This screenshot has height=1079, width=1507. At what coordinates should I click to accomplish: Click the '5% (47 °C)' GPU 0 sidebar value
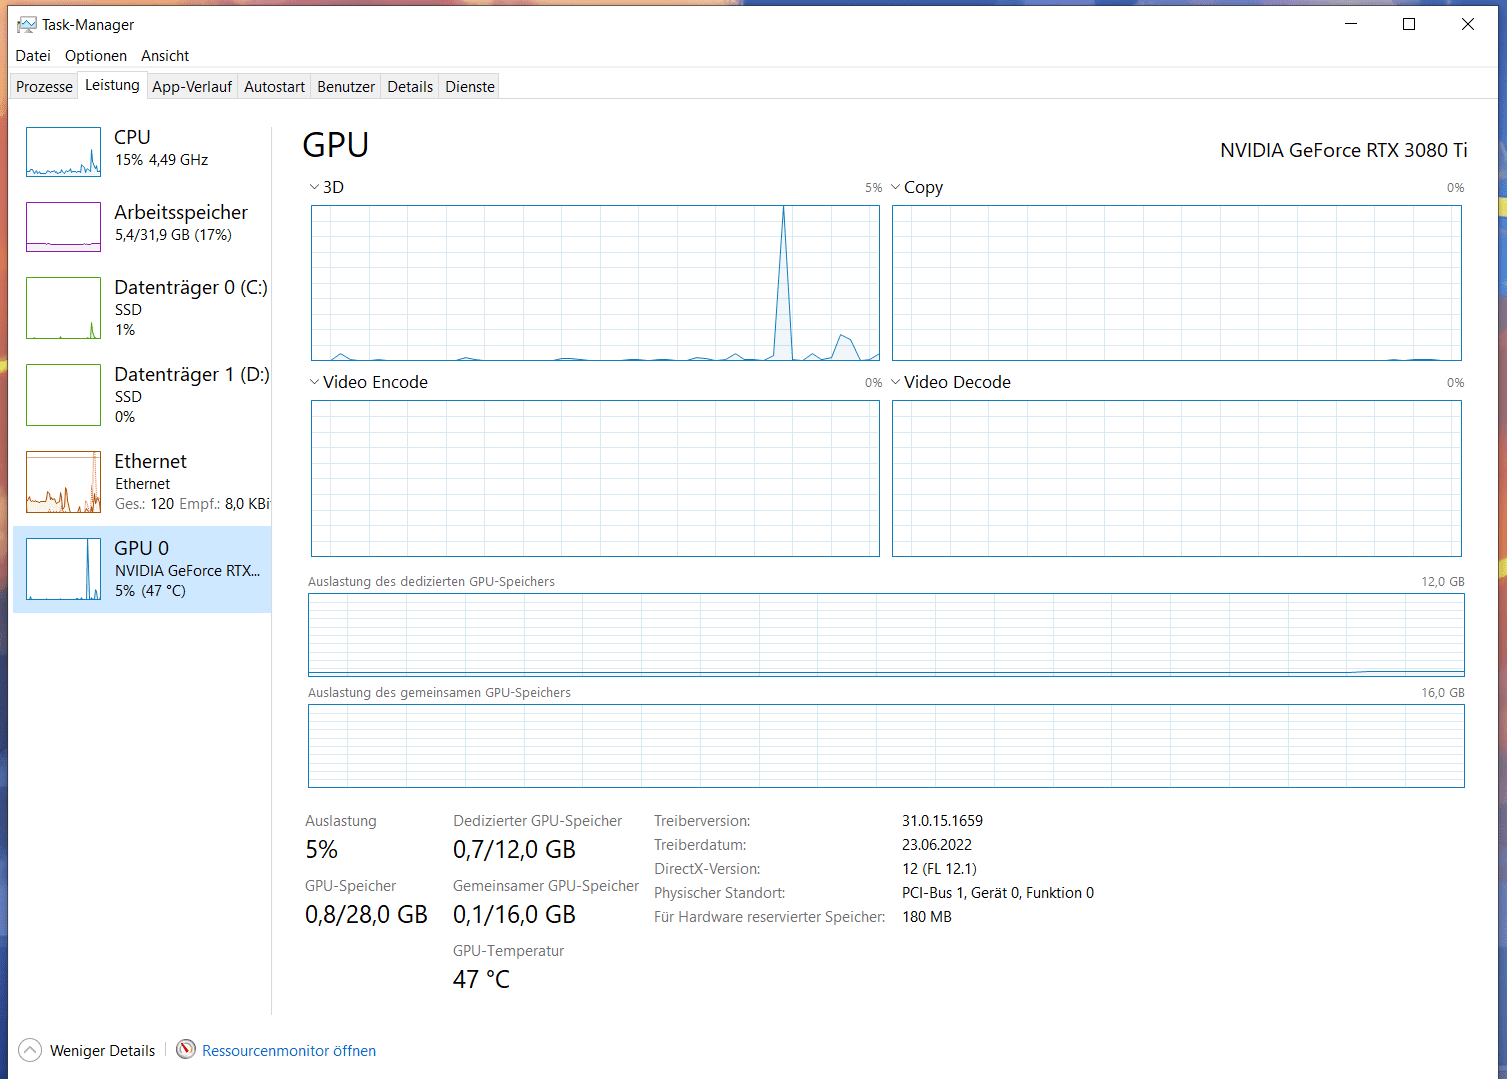[150, 591]
